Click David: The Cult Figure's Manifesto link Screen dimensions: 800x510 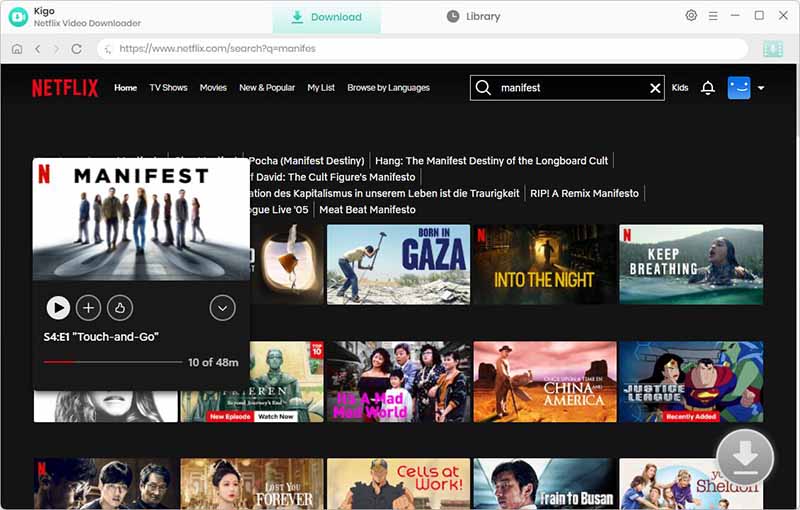(x=332, y=177)
